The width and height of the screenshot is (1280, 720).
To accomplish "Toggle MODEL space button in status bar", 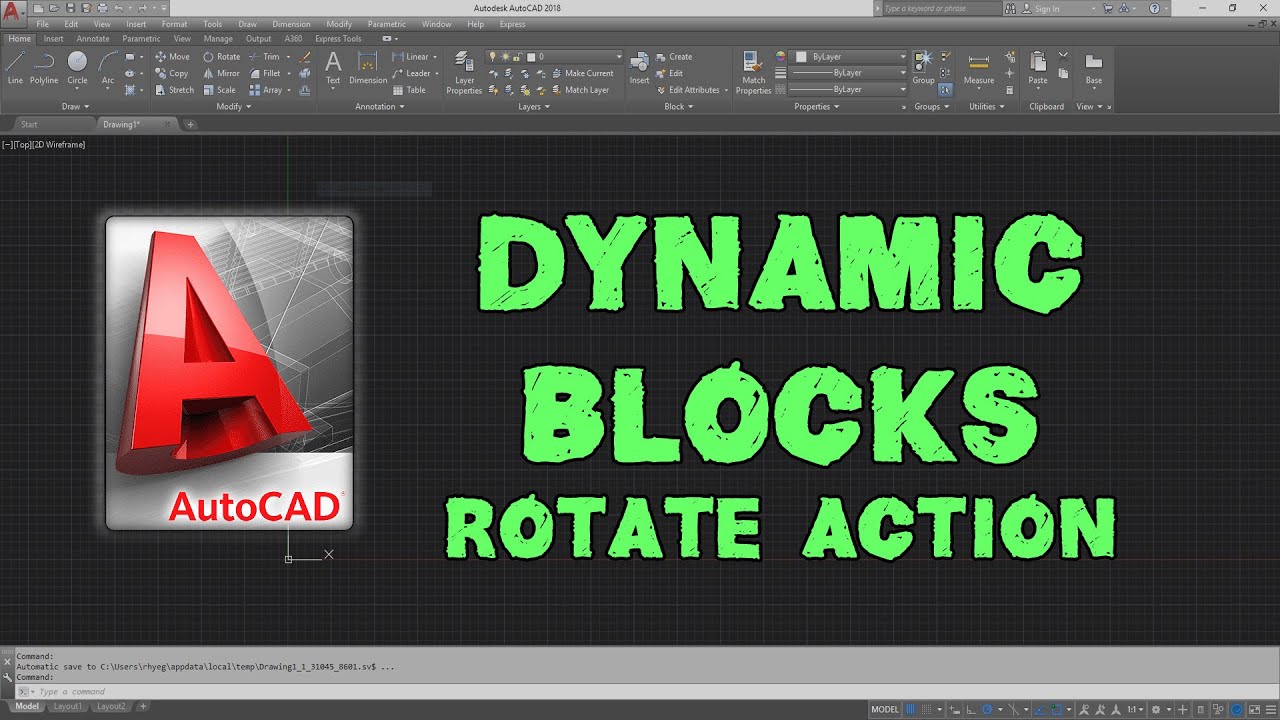I will click(885, 709).
